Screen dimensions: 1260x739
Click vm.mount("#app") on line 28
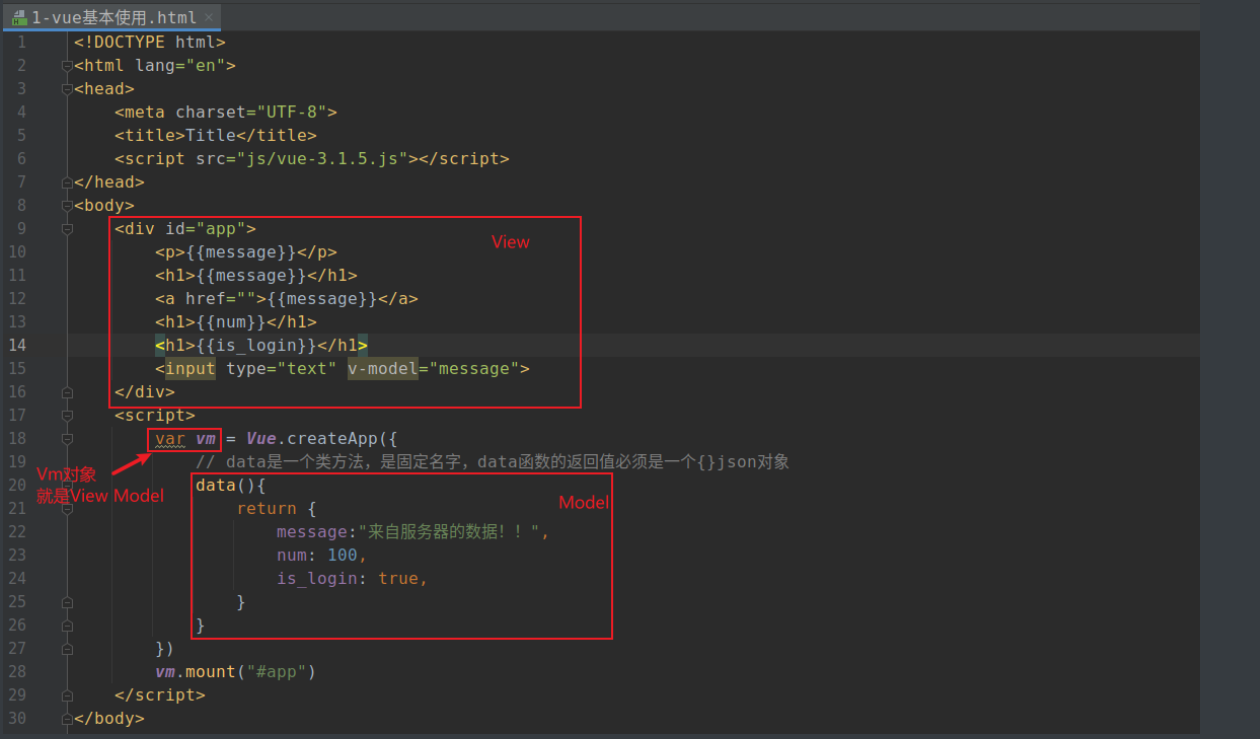pyautogui.click(x=236, y=672)
